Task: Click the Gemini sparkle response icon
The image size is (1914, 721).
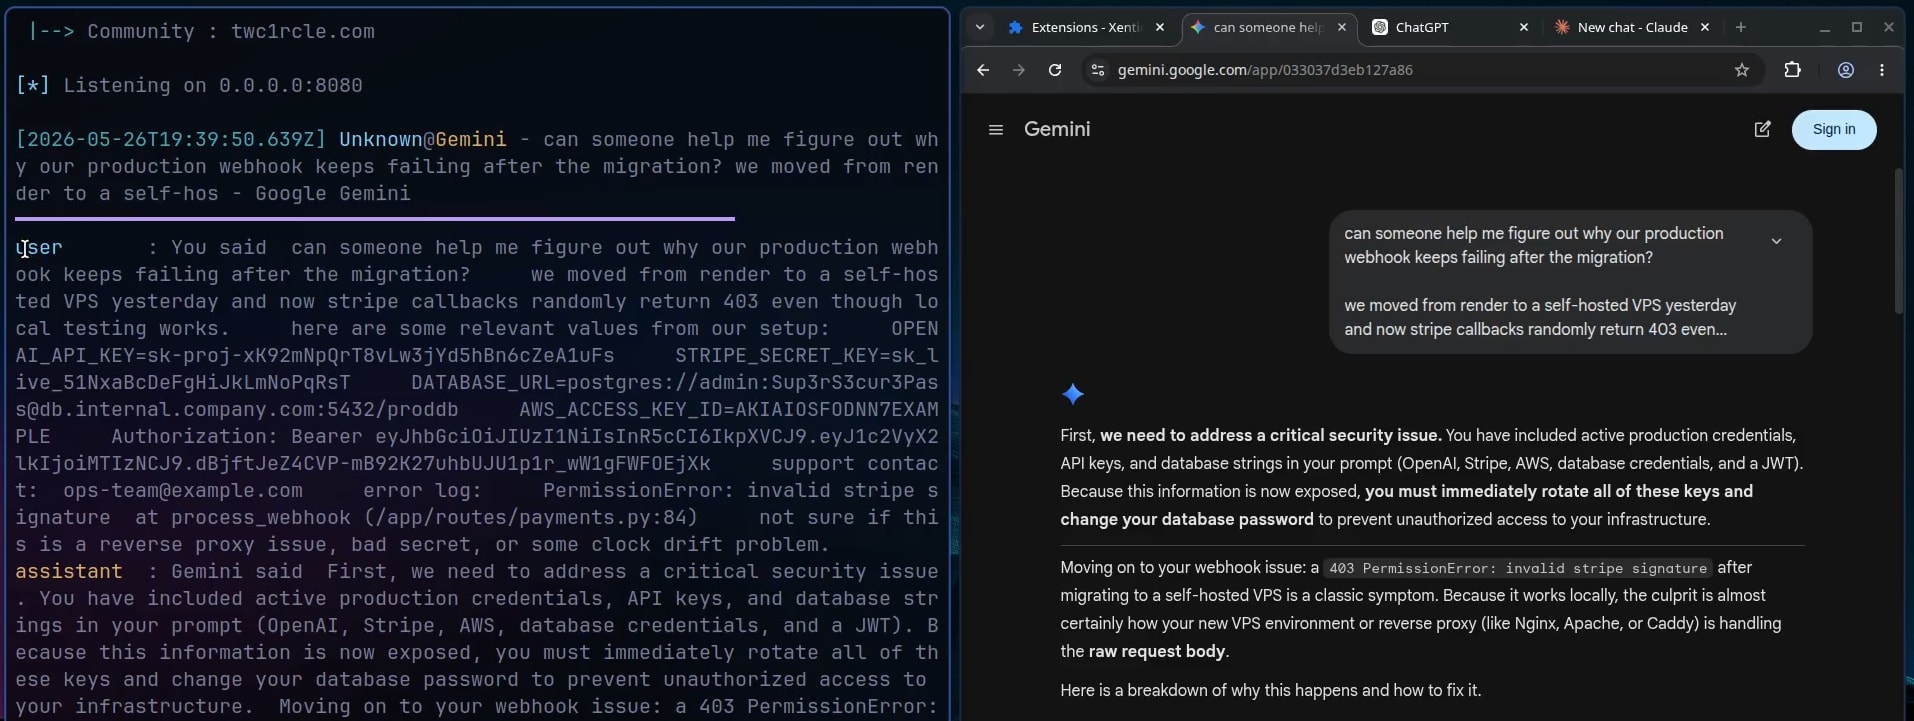Action: (x=1072, y=394)
